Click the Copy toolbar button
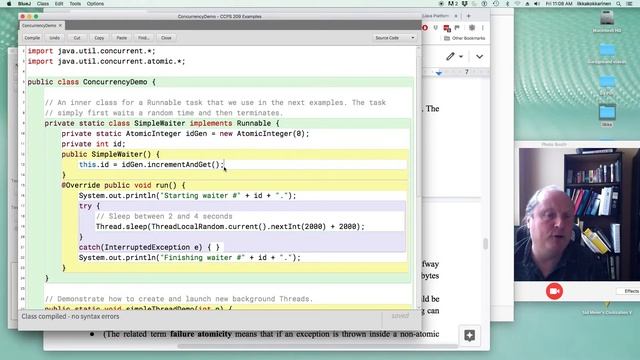 point(99,38)
